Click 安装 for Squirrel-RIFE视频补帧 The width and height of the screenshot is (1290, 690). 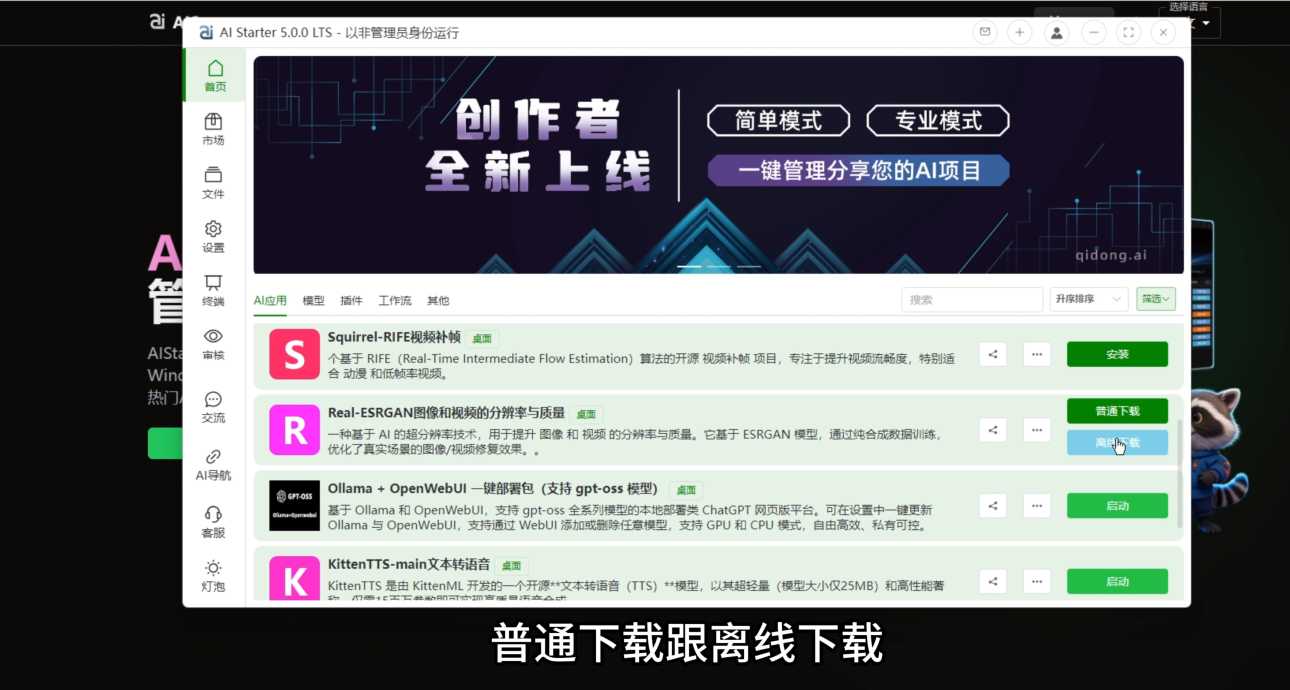click(1117, 354)
